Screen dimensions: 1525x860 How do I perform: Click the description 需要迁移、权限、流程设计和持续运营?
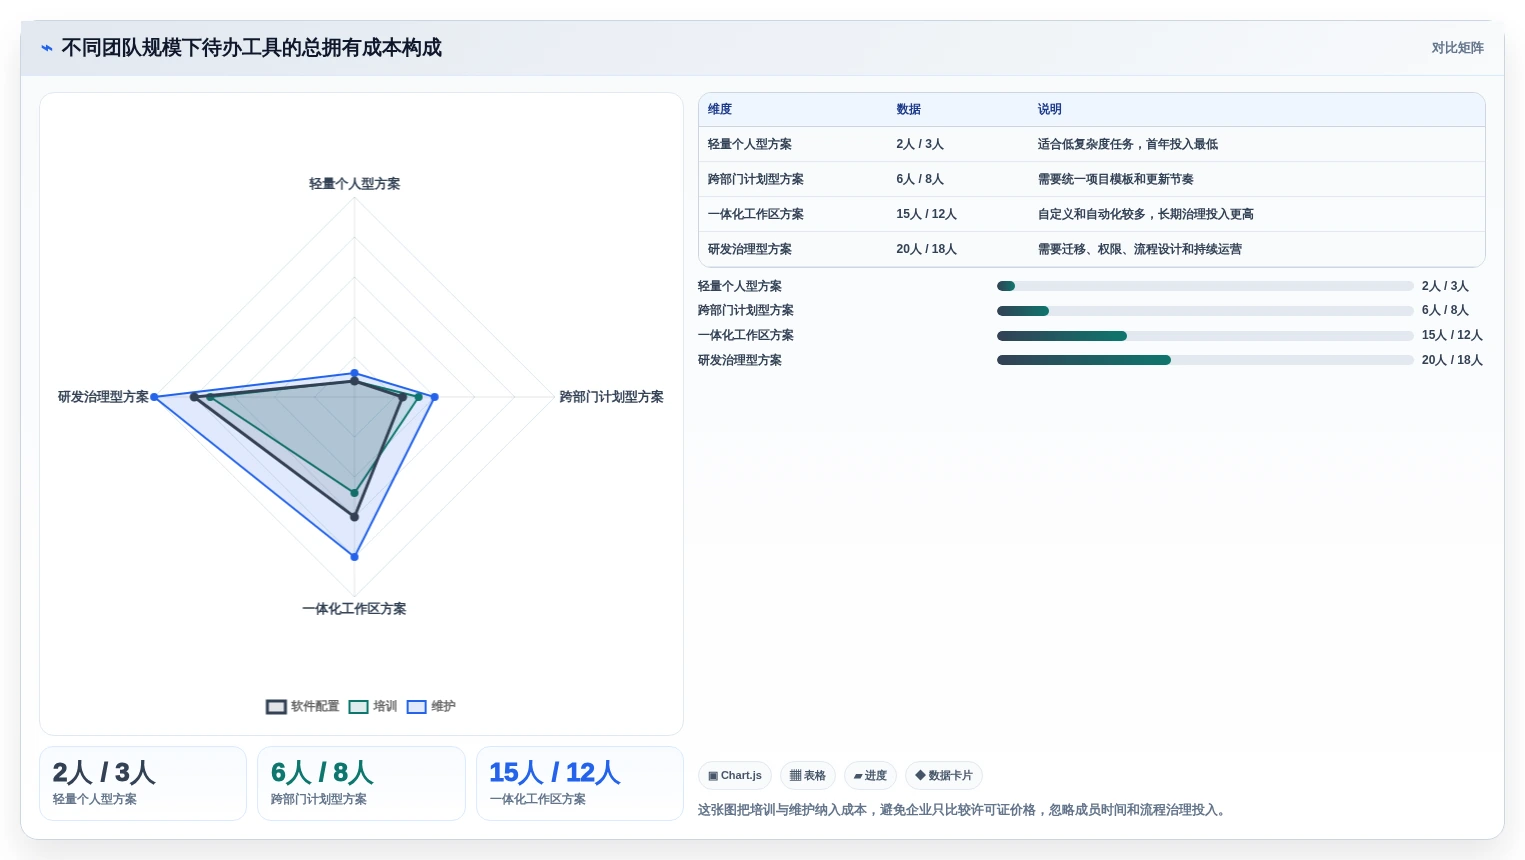(1139, 250)
